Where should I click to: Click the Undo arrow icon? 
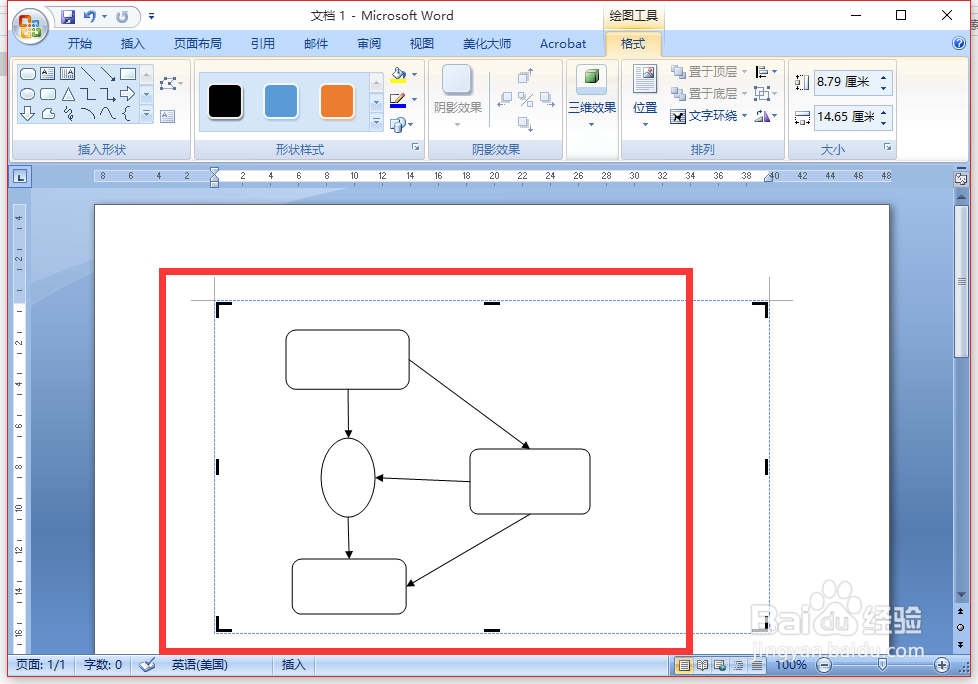[92, 15]
